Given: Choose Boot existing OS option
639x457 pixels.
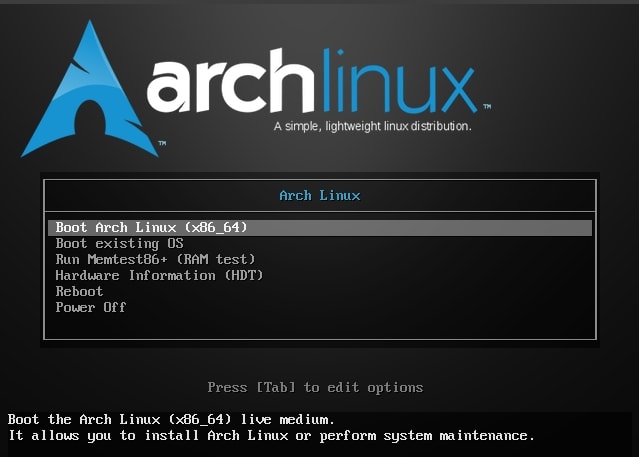Looking at the screenshot, I should click(119, 243).
